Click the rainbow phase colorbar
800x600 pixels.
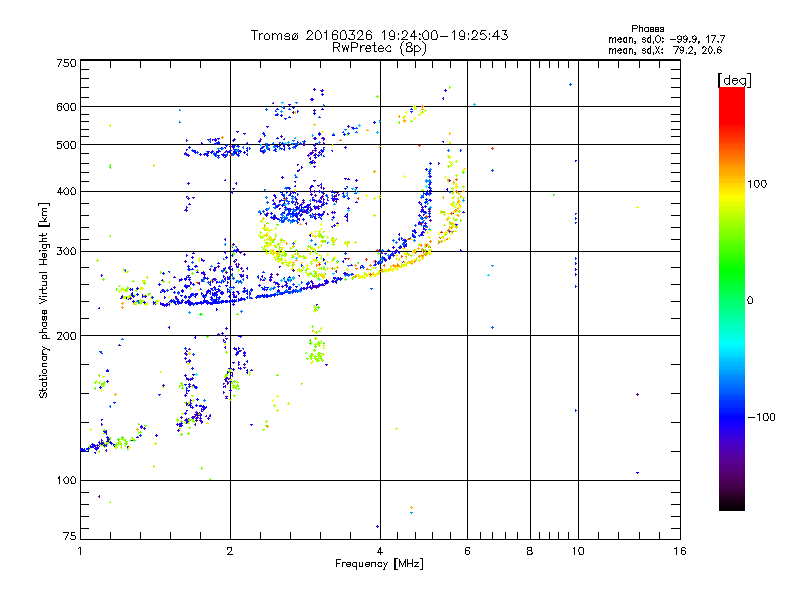tap(732, 298)
